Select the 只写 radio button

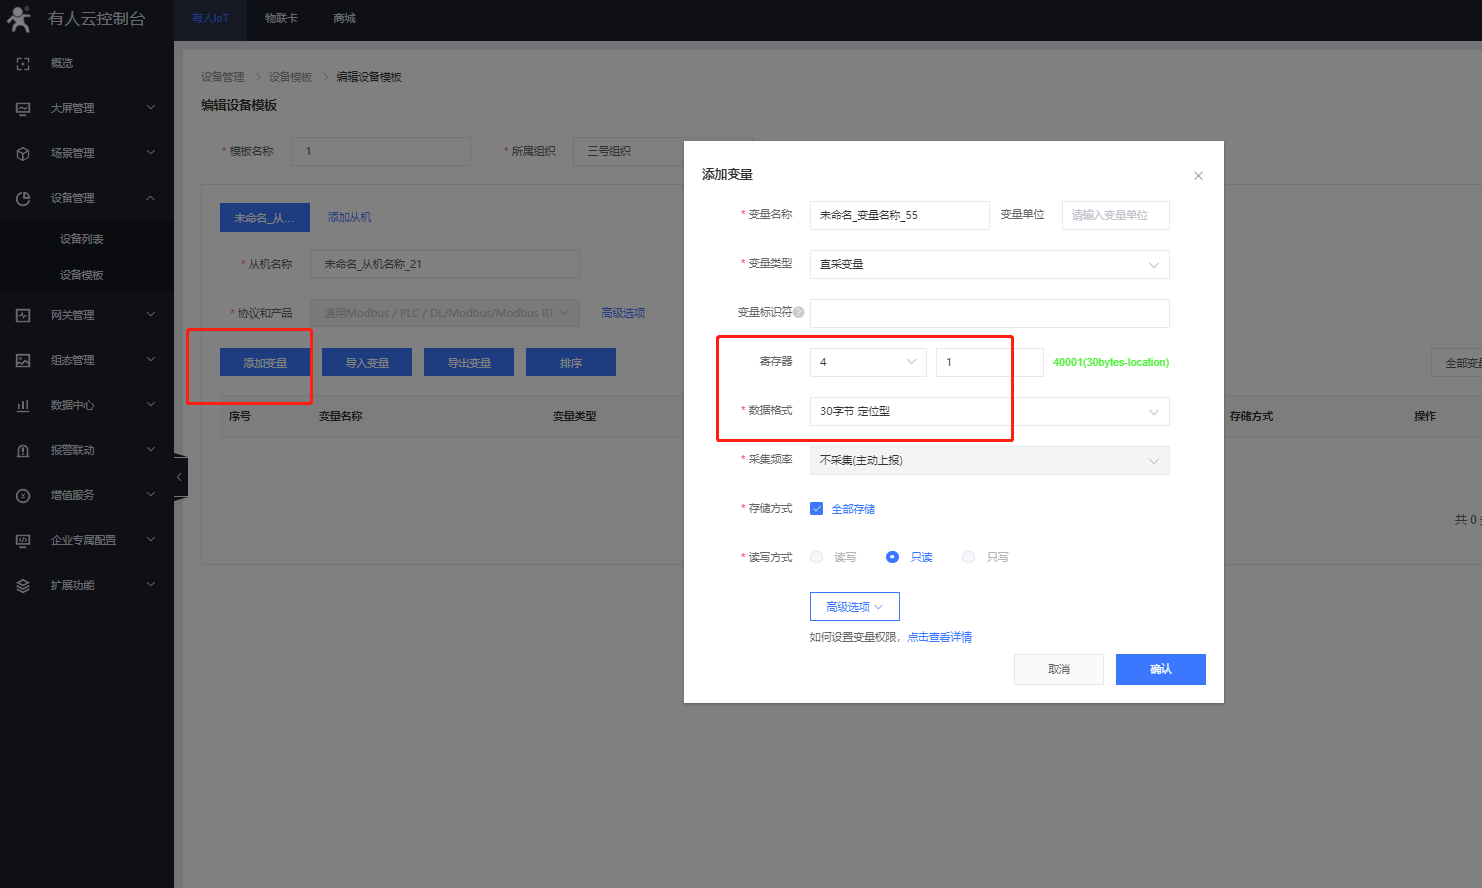point(968,557)
